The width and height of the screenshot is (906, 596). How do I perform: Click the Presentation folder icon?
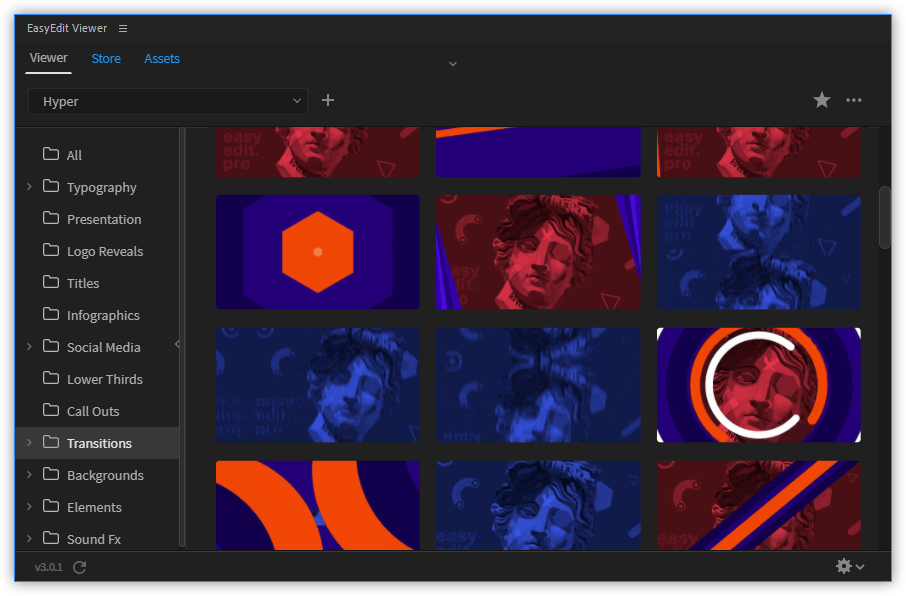51,218
